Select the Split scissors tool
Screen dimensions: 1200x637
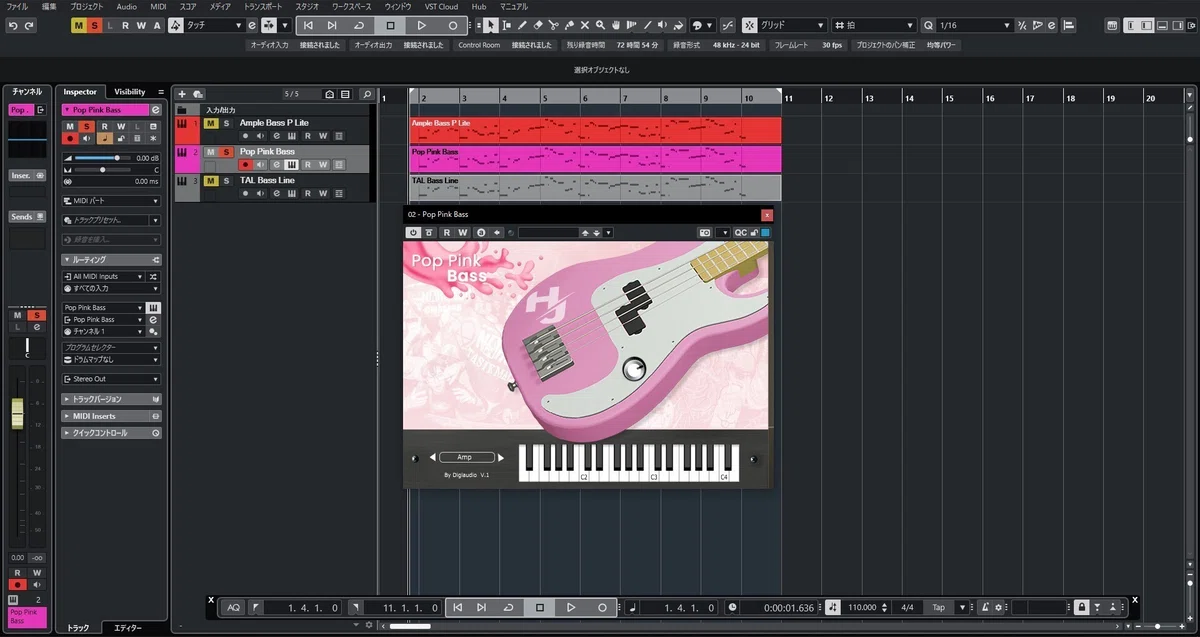click(x=553, y=25)
